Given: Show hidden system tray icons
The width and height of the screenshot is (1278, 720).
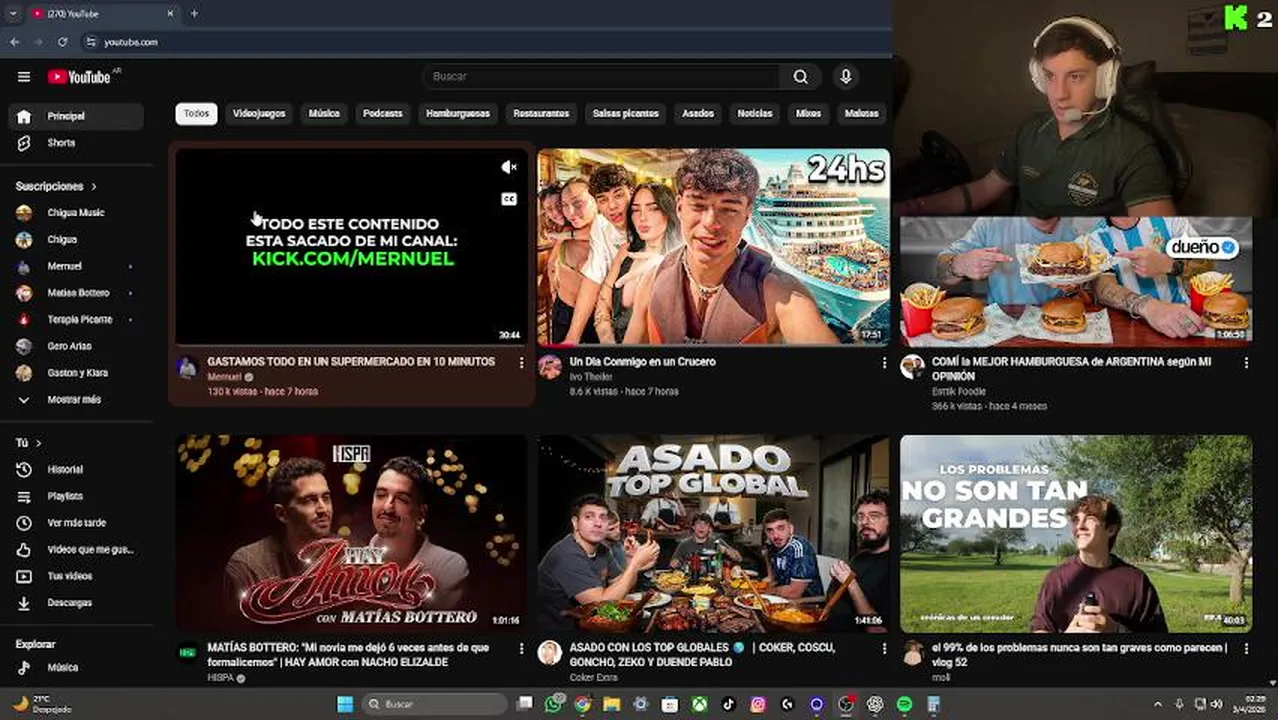Looking at the screenshot, I should pyautogui.click(x=1158, y=704).
